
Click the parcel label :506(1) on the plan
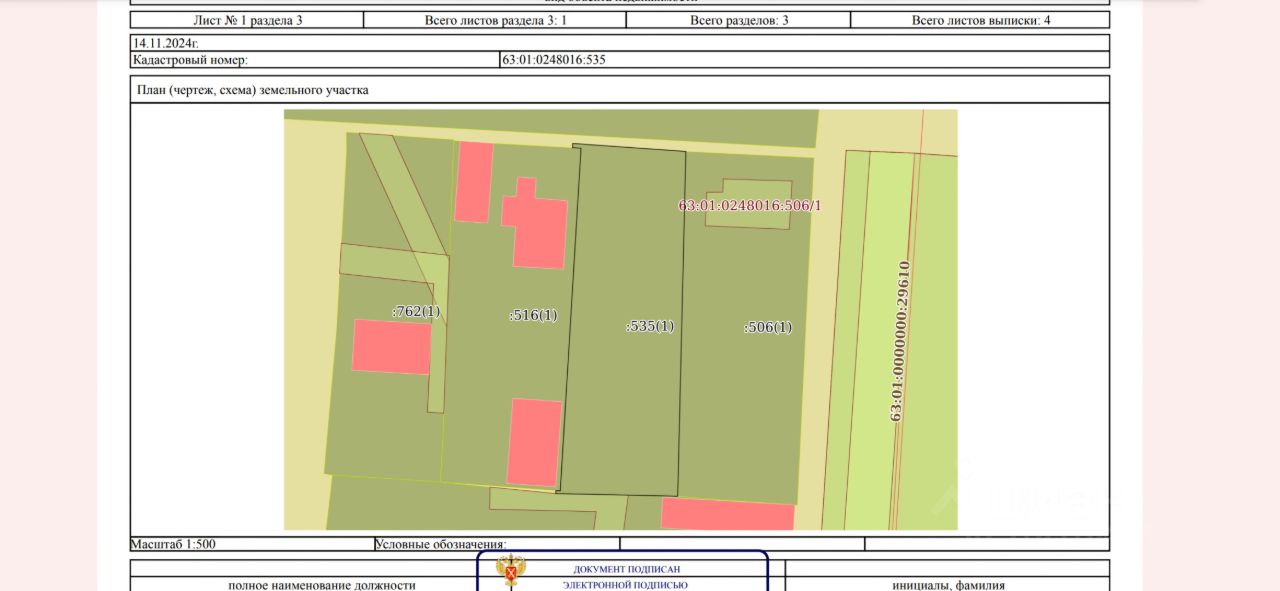click(x=768, y=327)
